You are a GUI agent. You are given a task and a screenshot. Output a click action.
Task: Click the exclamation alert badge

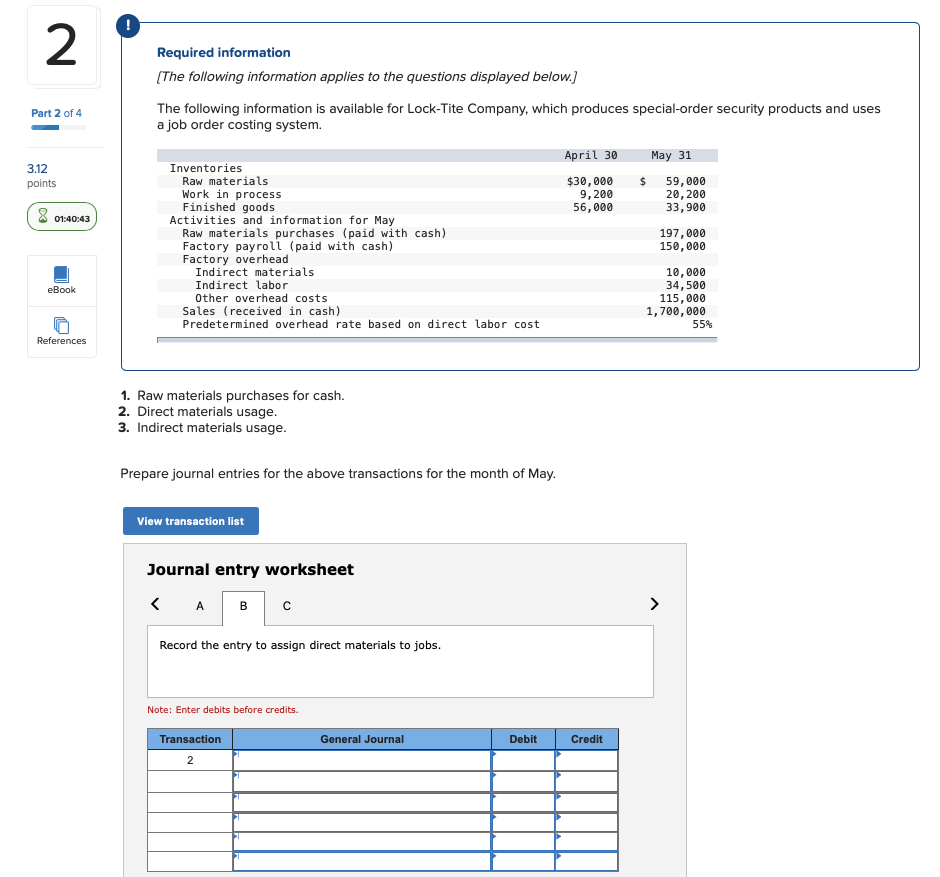click(x=127, y=25)
